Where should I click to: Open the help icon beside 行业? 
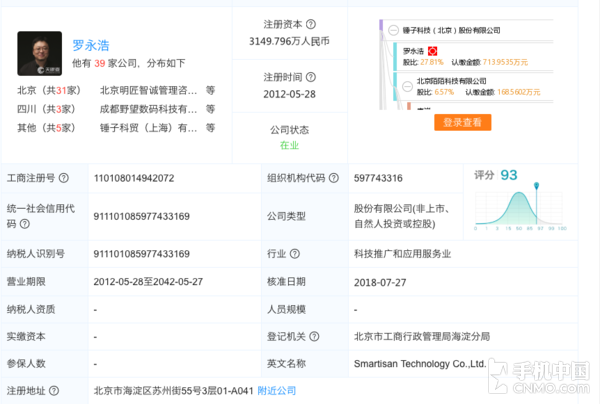(x=295, y=254)
